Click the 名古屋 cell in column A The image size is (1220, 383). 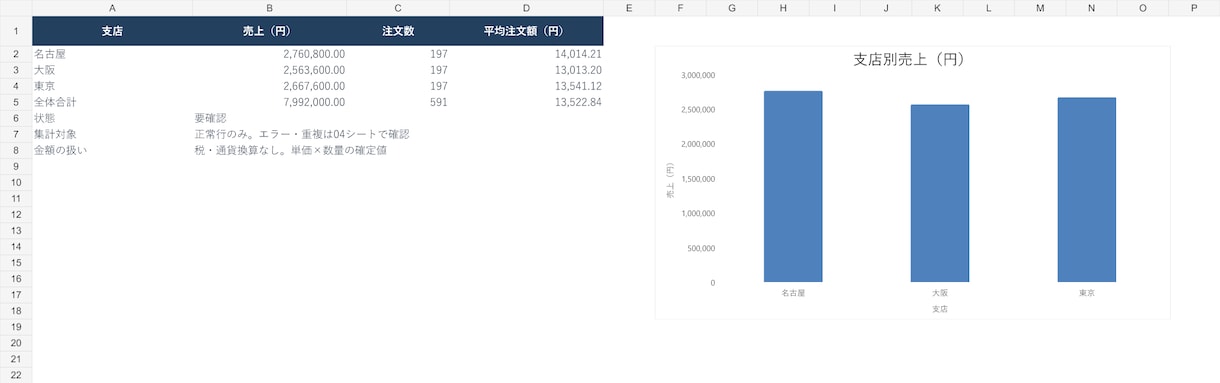(112, 54)
